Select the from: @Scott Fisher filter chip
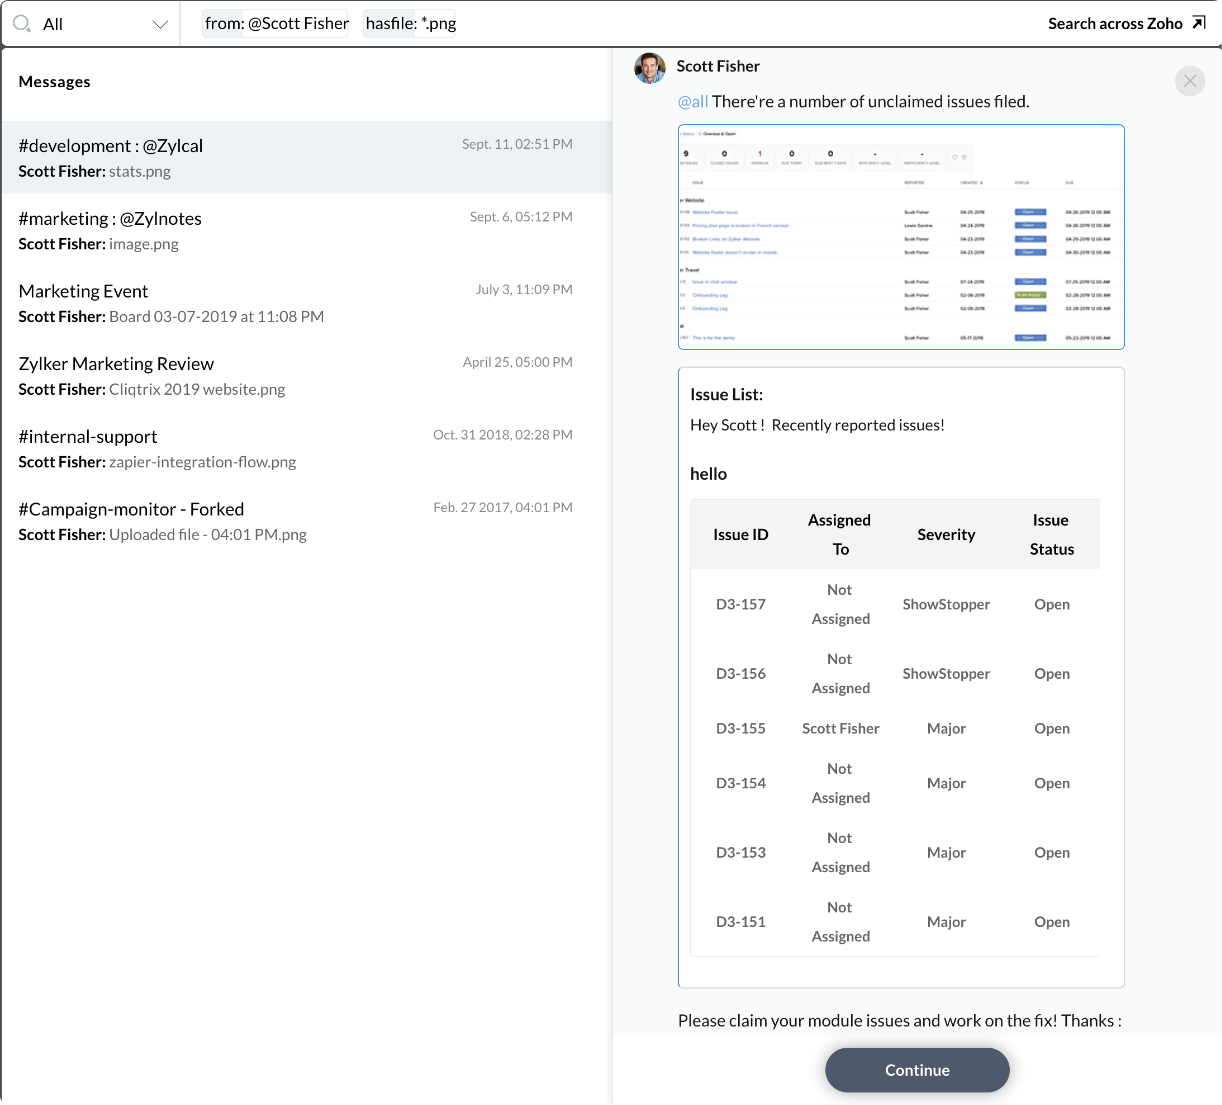The image size is (1222, 1105). [x=275, y=22]
